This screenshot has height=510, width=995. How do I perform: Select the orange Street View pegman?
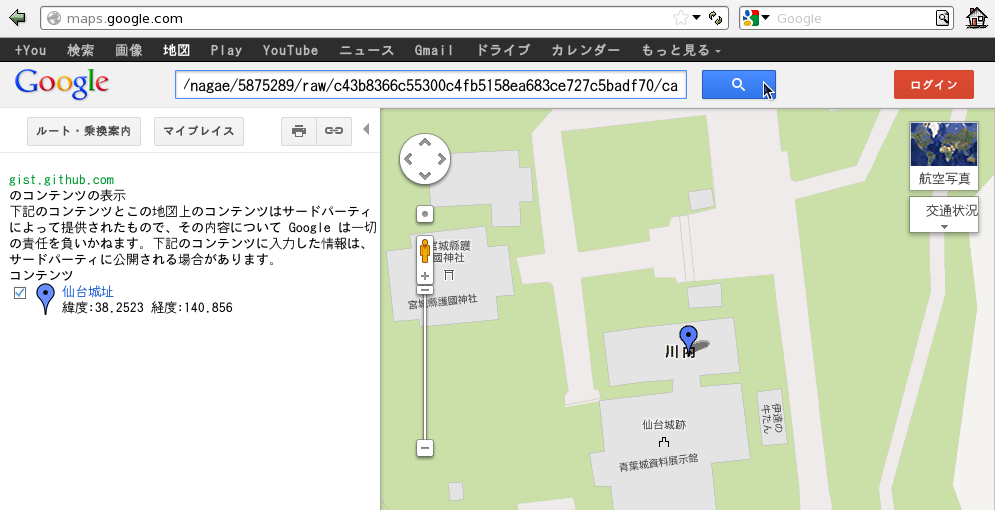[425, 250]
